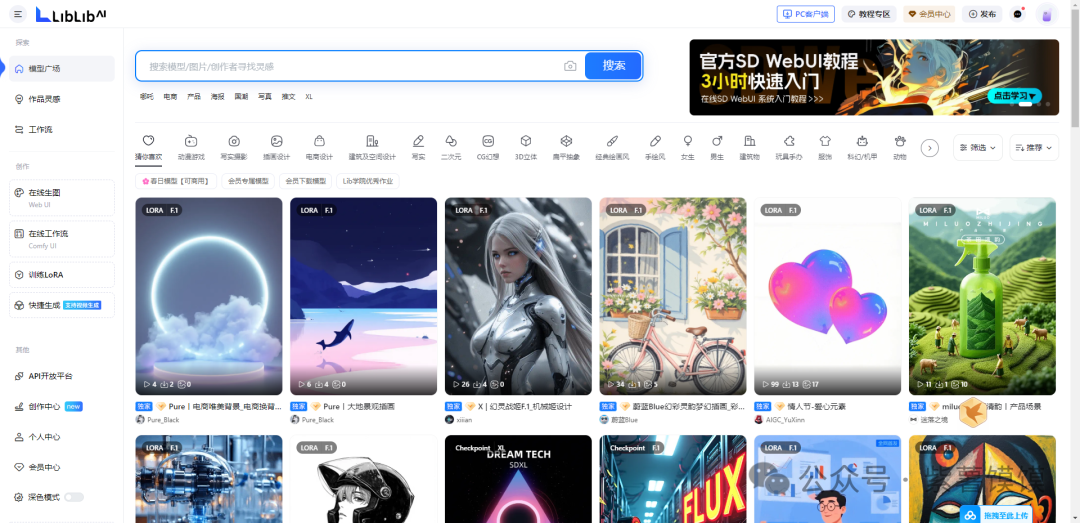1080x523 pixels.
Task: Go to 作品灵感 in the sidebar
Action: (44, 99)
